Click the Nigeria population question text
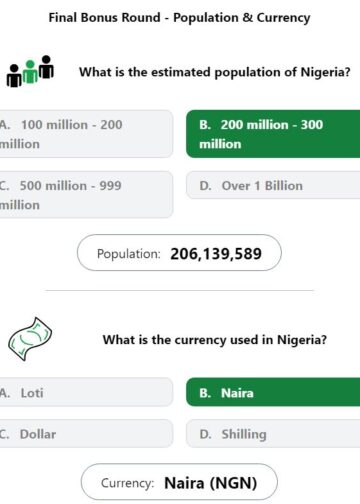 (x=215, y=72)
